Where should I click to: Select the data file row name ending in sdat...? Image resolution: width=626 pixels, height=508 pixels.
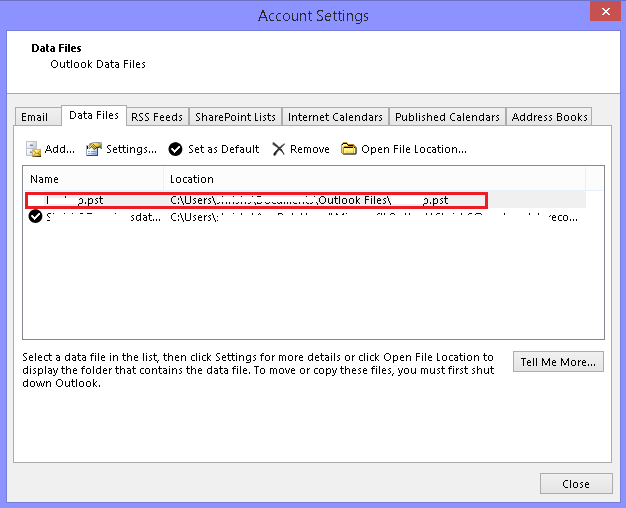click(104, 217)
